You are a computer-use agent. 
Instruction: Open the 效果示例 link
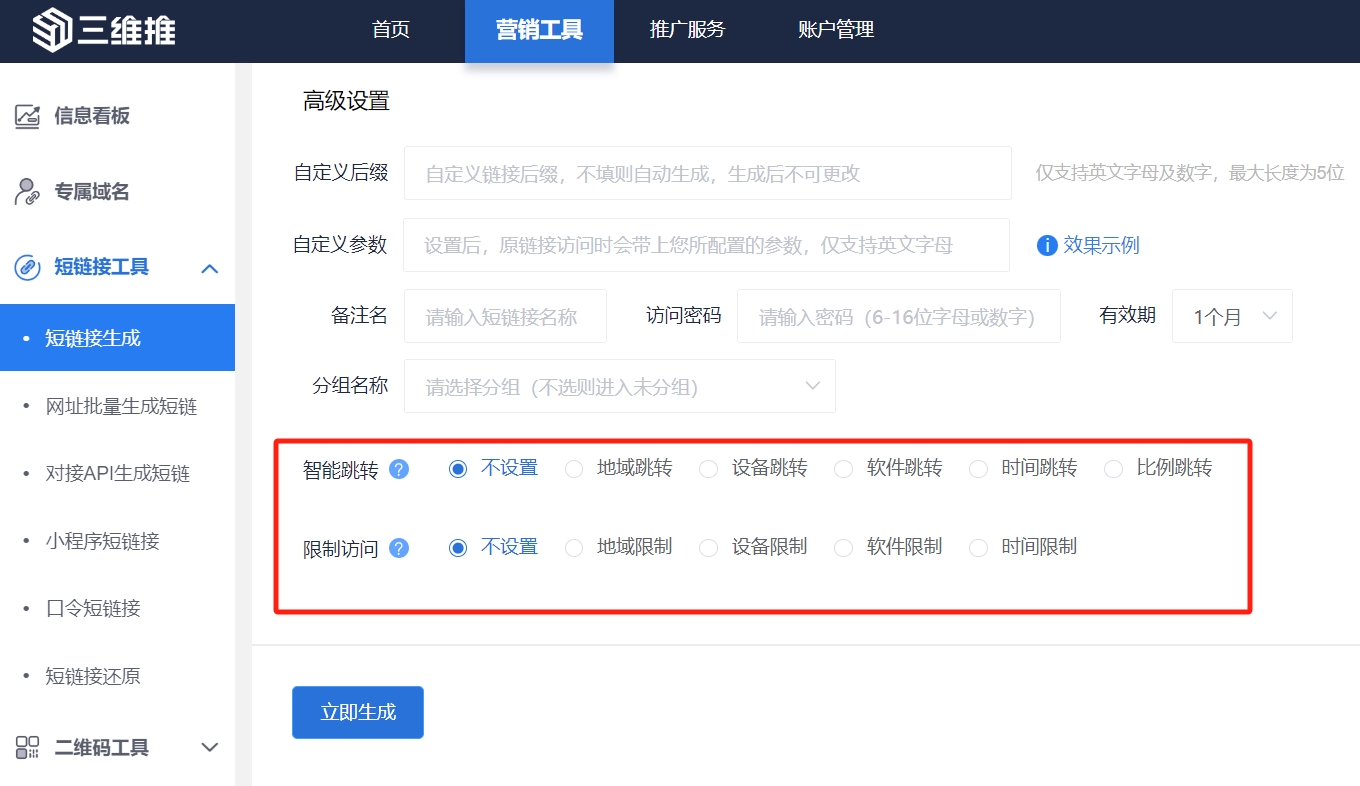click(1100, 246)
